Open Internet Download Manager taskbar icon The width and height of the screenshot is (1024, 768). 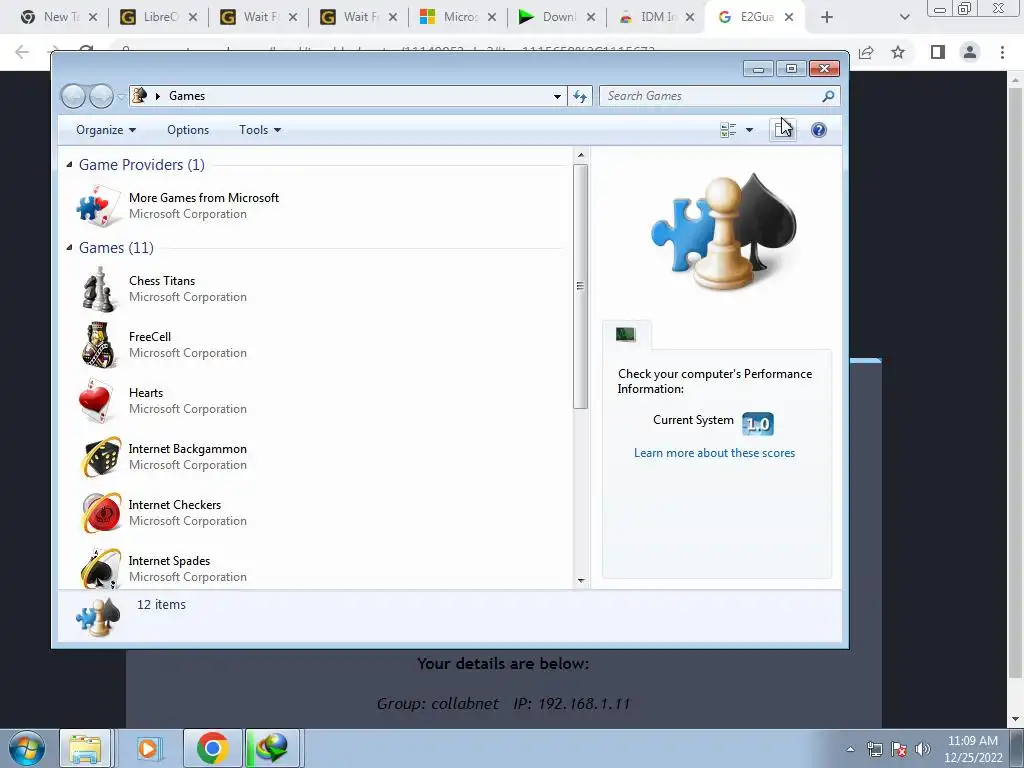coord(272,748)
